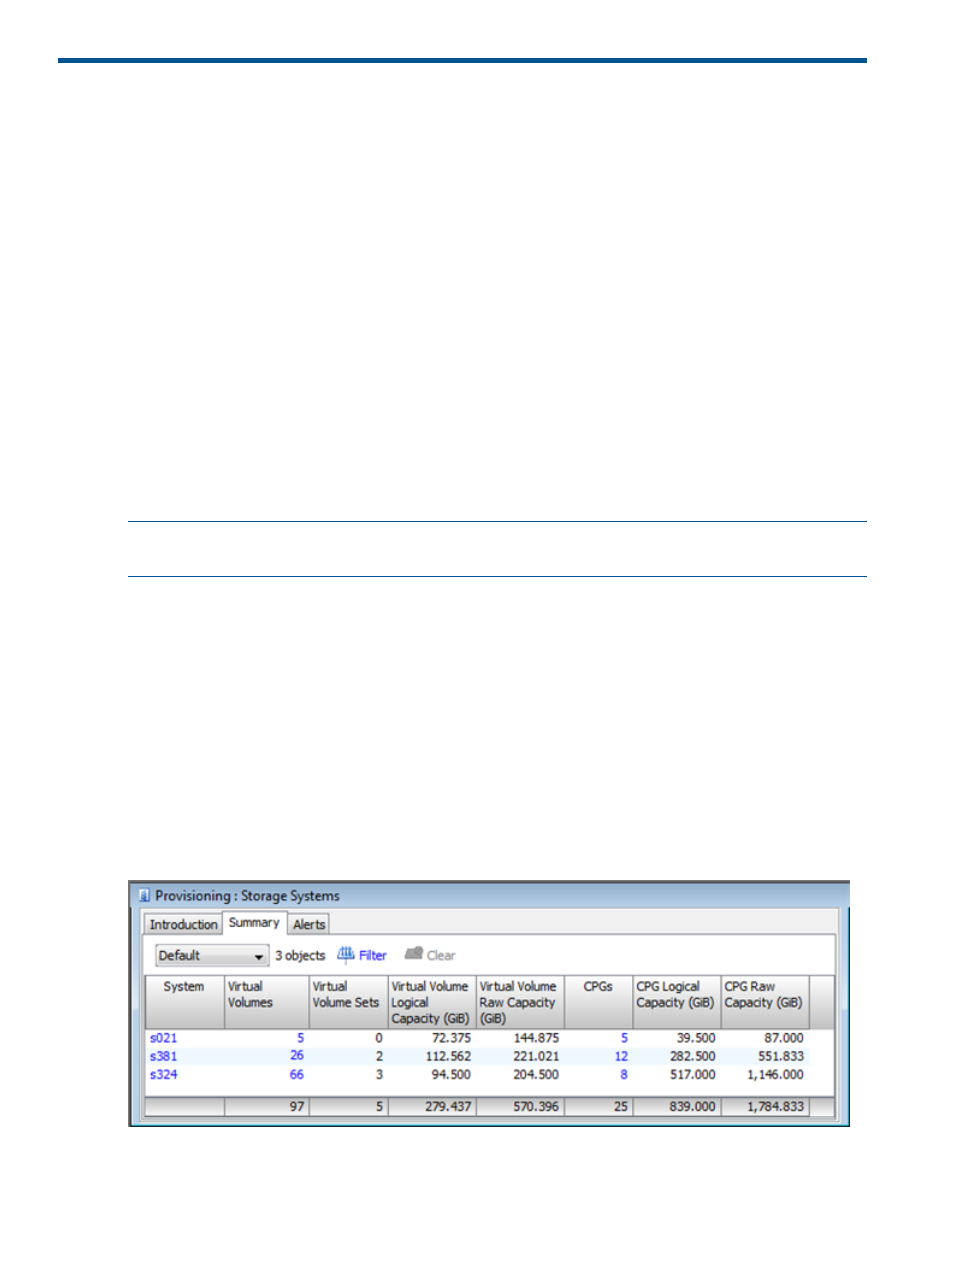Select the 282.500 CPG logical cell
This screenshot has width=954, height=1270.
click(x=676, y=1056)
